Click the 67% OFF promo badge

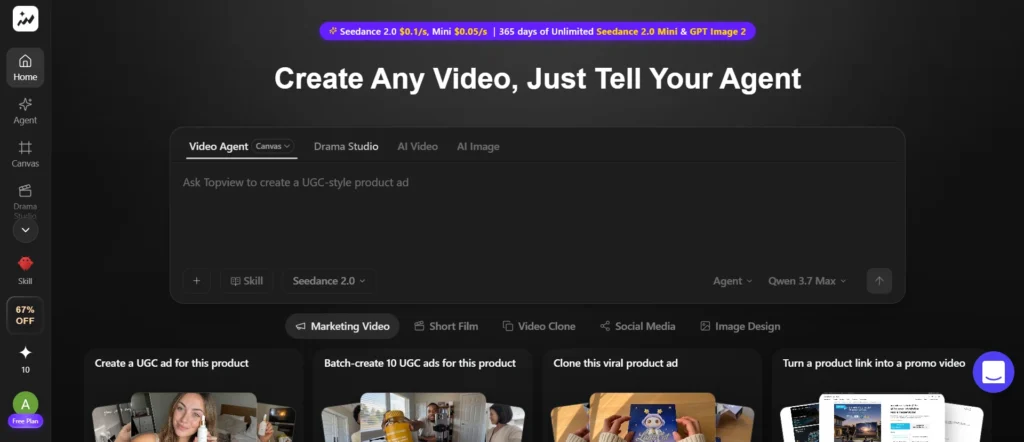(x=25, y=315)
